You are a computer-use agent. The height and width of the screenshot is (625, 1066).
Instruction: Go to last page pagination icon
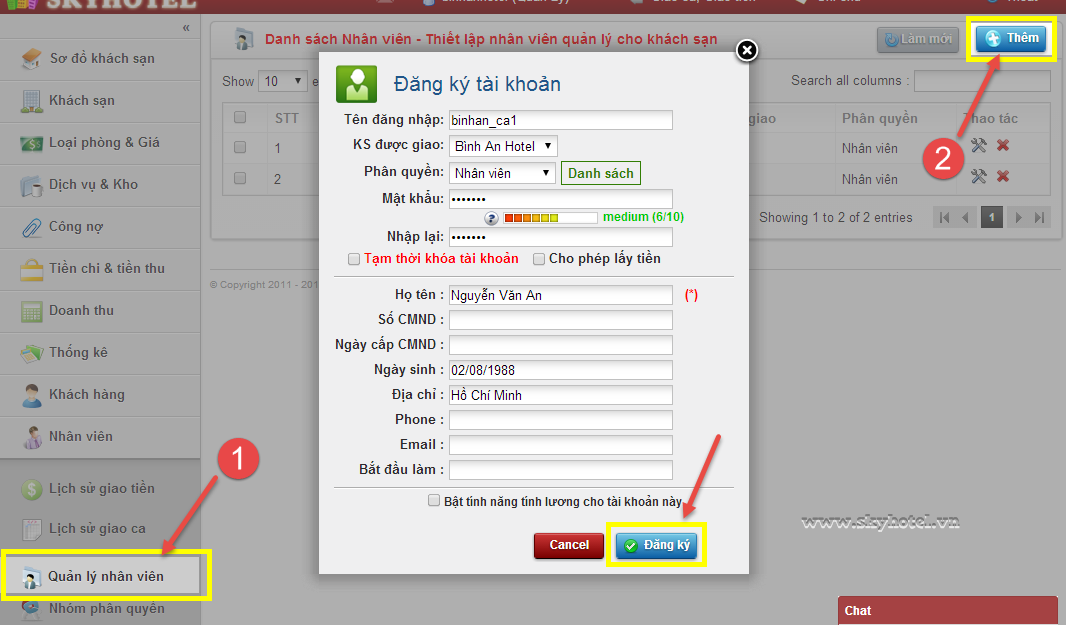click(1040, 217)
